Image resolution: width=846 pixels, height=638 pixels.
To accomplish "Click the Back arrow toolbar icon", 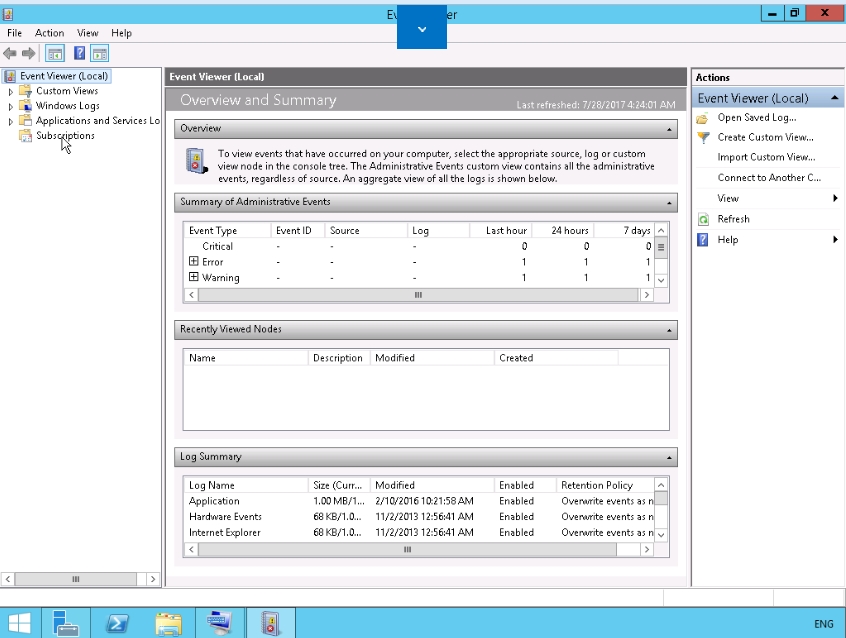I will coord(10,53).
